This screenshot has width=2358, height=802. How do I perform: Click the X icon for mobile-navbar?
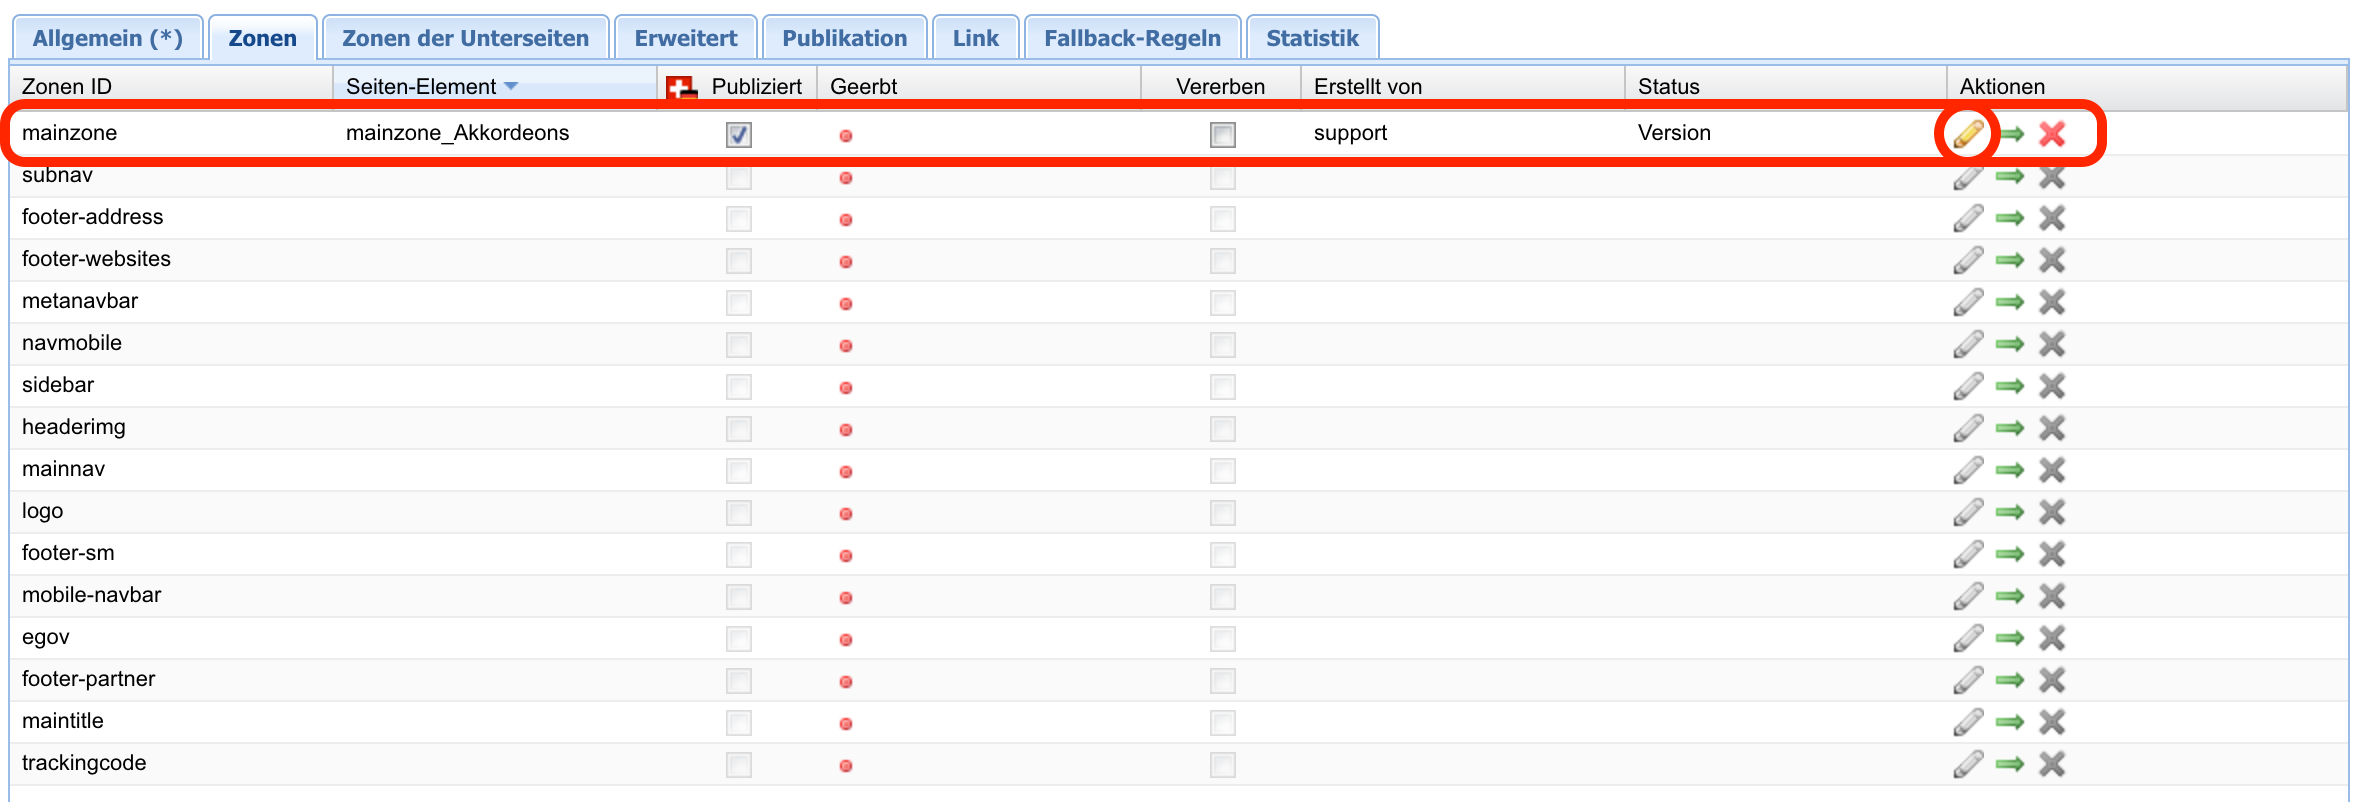[2052, 596]
